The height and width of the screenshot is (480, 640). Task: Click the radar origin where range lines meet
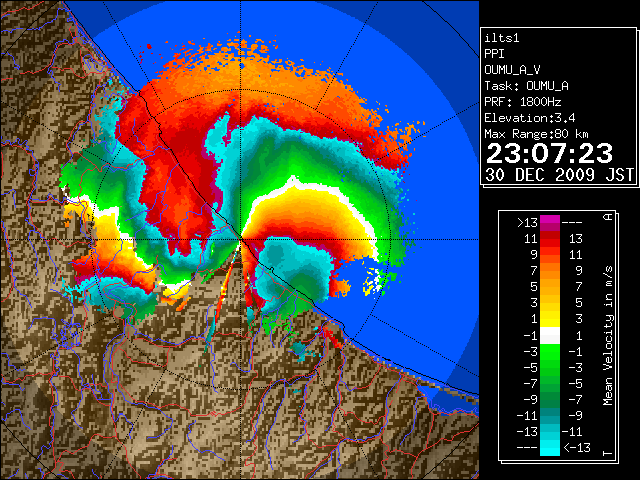(x=241, y=239)
